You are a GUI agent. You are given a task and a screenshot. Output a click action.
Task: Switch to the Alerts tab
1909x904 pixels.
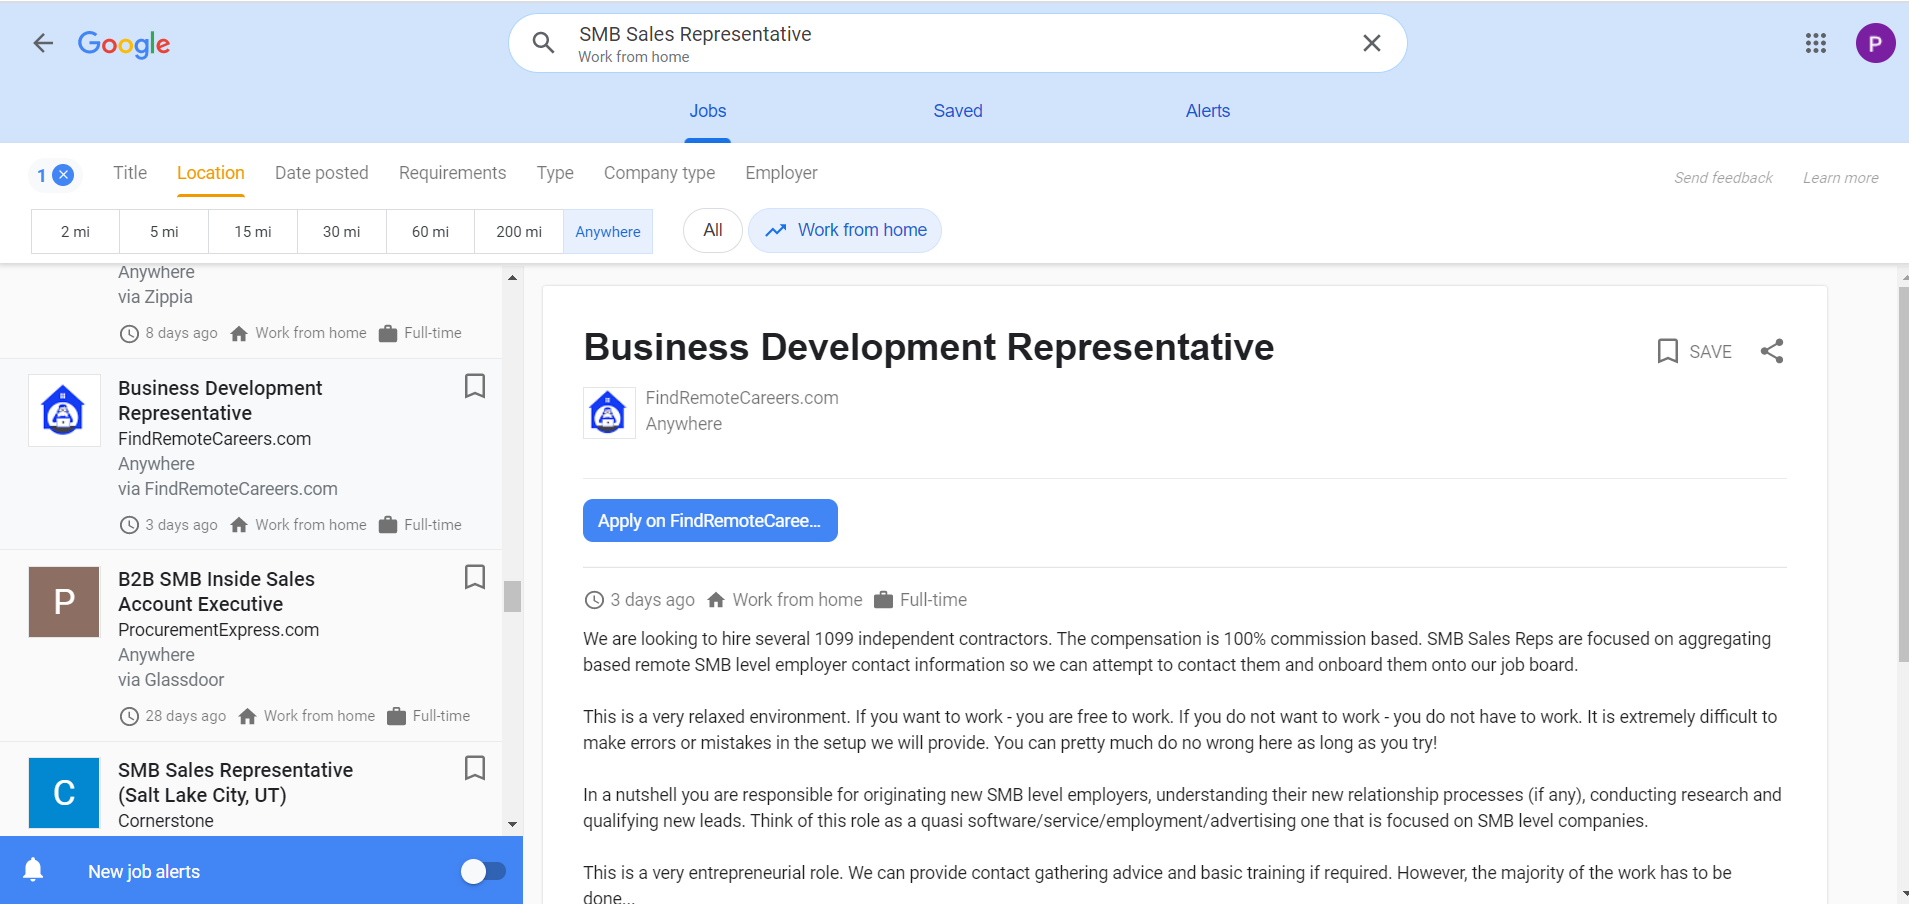(x=1206, y=111)
